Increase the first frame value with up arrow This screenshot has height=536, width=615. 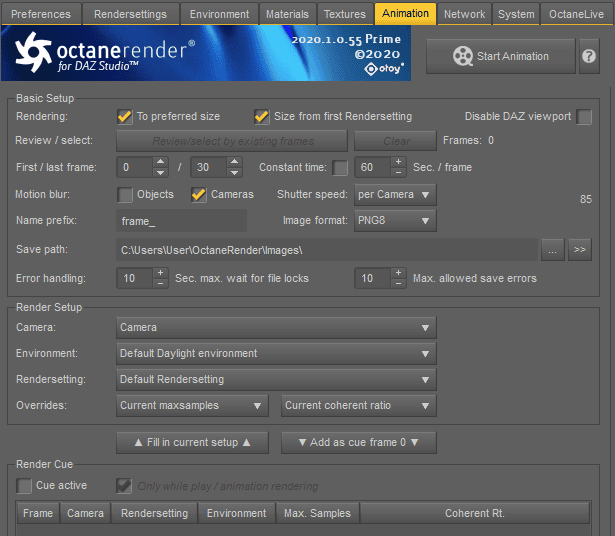(160, 161)
